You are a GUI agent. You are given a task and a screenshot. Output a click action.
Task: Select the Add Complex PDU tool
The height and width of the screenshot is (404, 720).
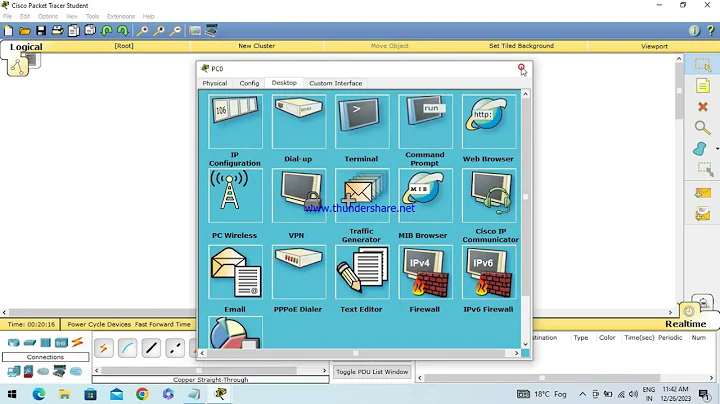tap(703, 214)
